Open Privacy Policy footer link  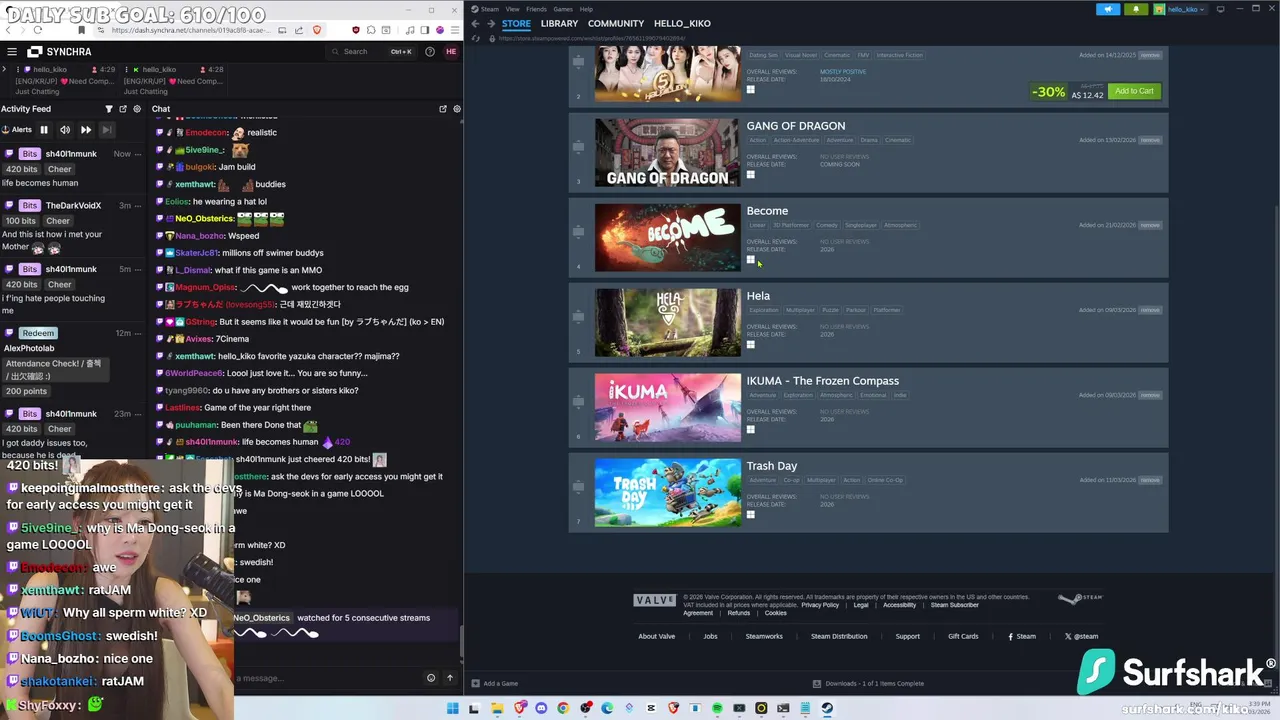[x=820, y=605]
